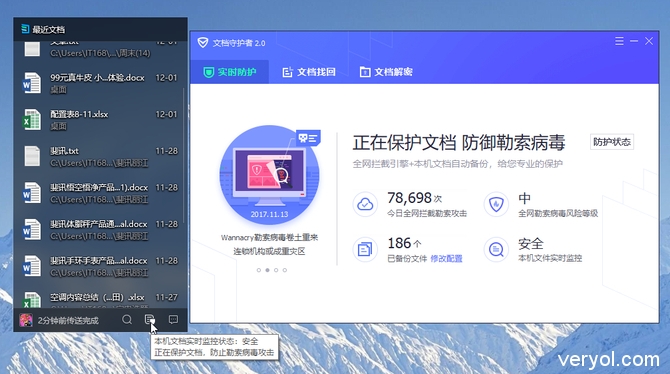Open 斐讯体脂秤产品通...al.docx file

coord(100,230)
